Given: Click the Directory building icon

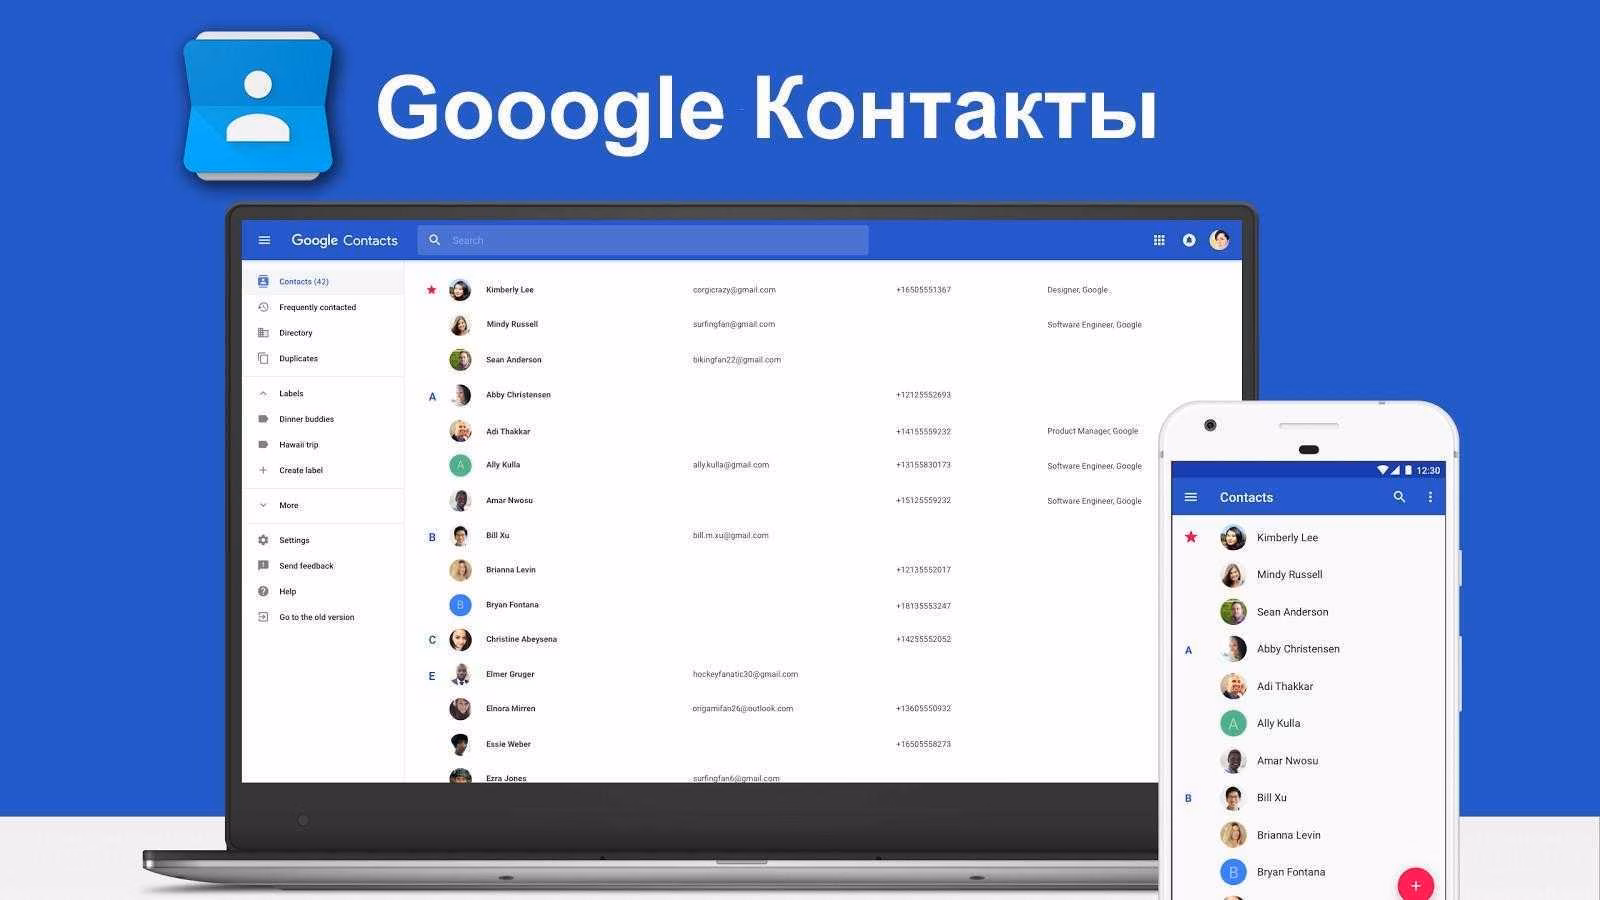Looking at the screenshot, I should [x=263, y=333].
